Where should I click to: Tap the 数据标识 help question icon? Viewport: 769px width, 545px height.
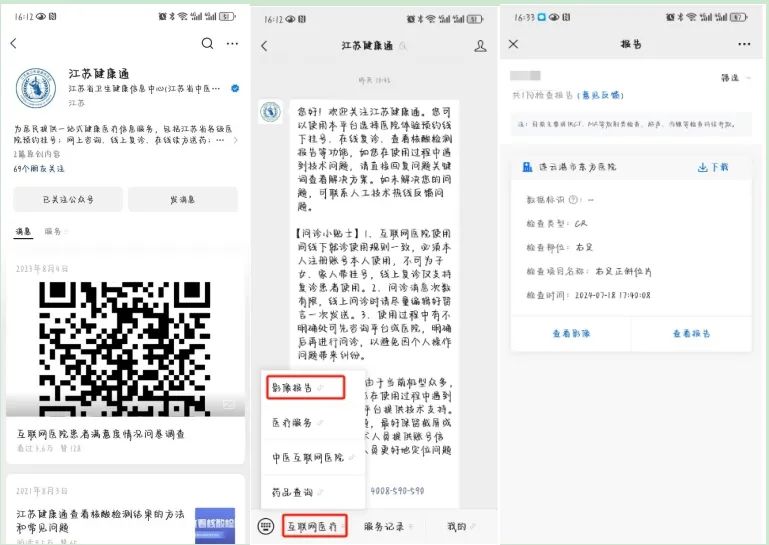click(x=573, y=200)
